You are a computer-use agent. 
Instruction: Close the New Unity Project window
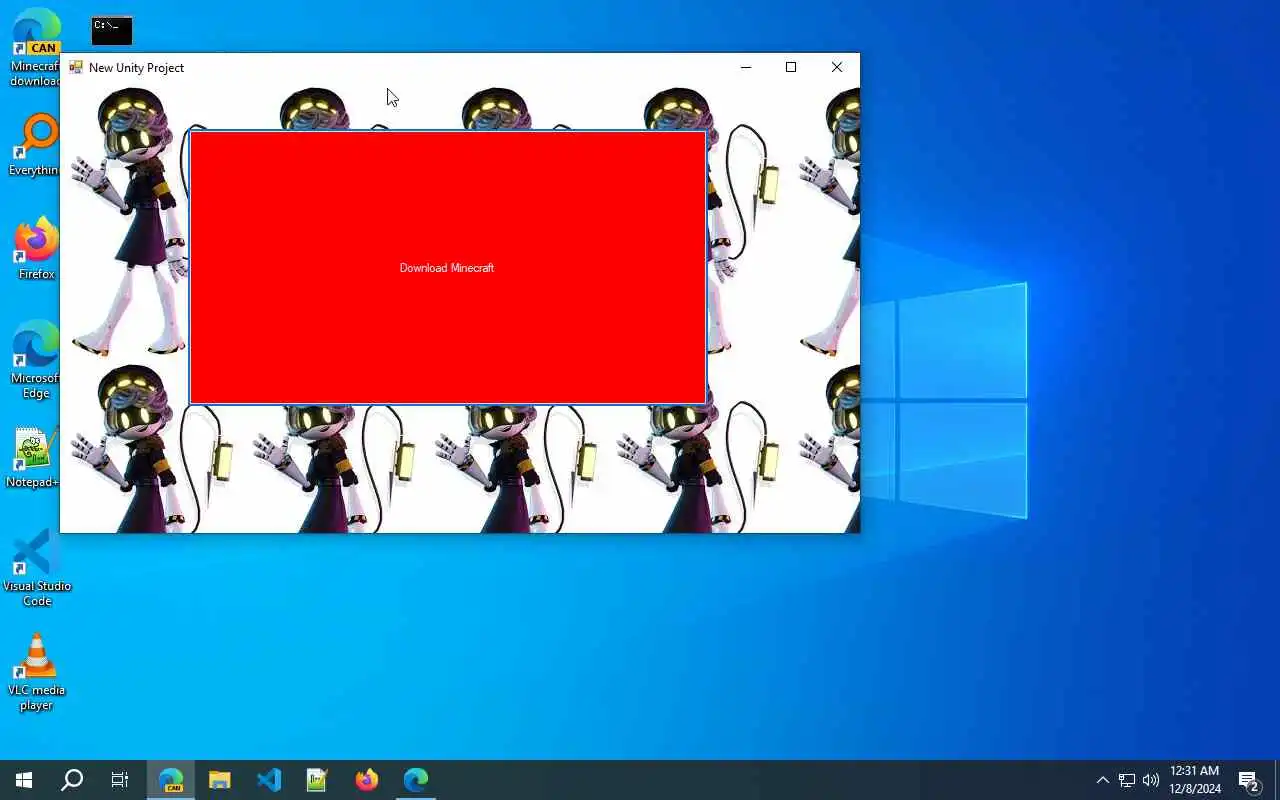click(837, 67)
